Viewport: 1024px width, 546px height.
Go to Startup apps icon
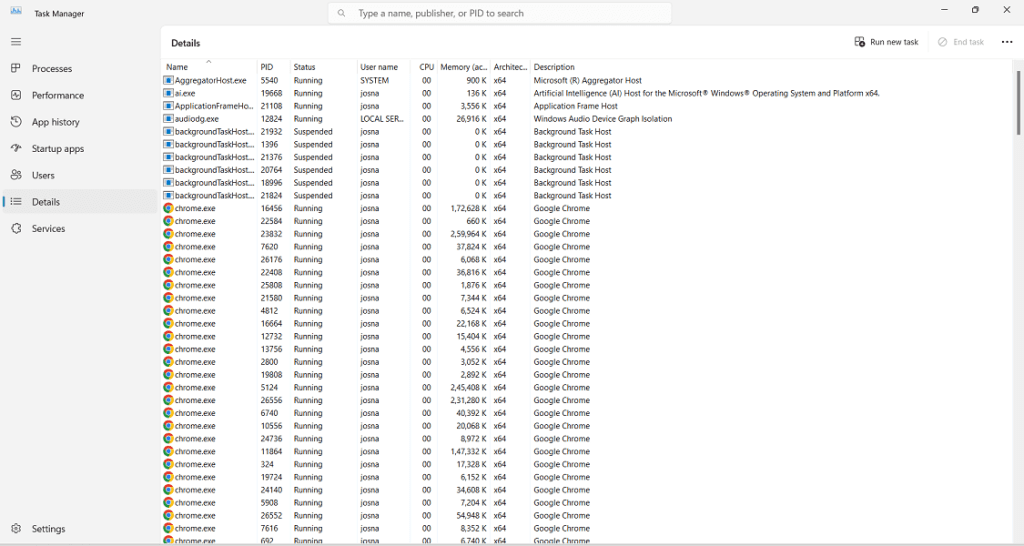(16, 149)
